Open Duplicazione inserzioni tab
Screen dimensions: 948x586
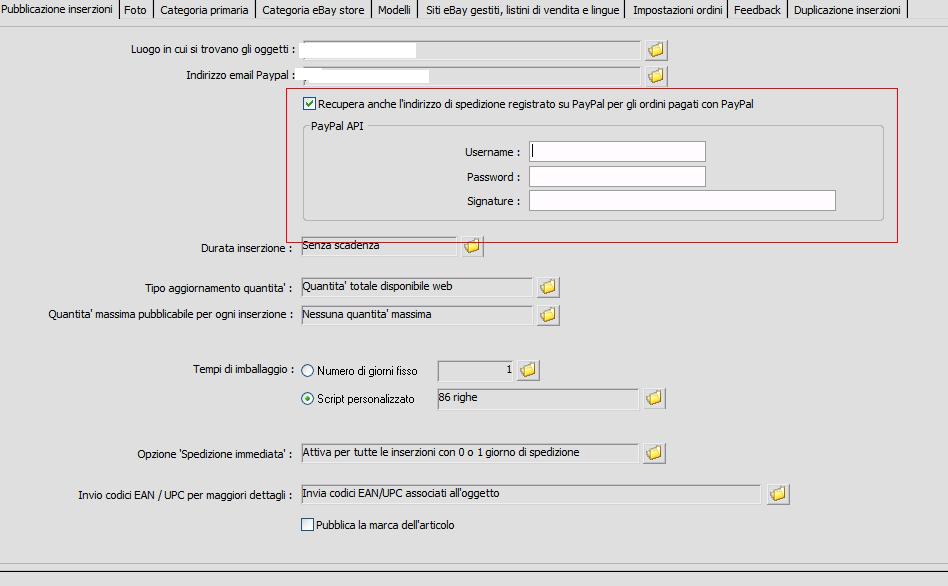(x=847, y=10)
